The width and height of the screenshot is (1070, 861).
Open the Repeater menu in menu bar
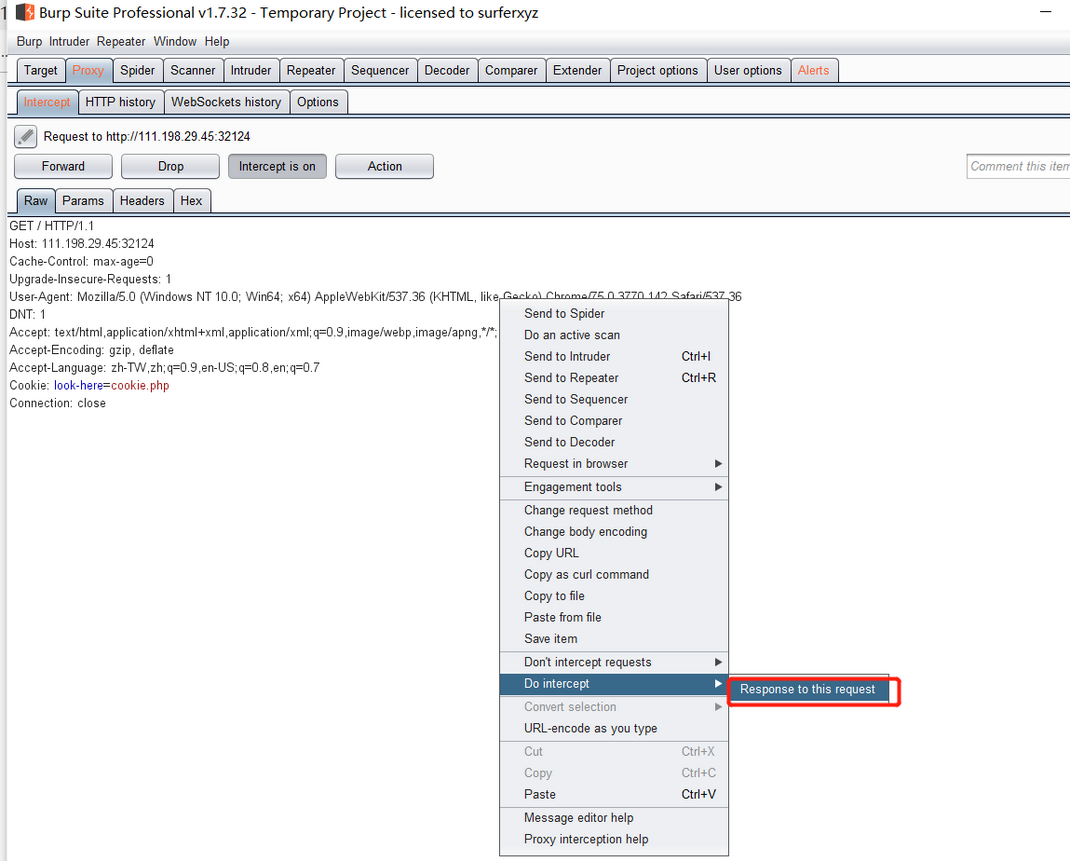[x=121, y=42]
